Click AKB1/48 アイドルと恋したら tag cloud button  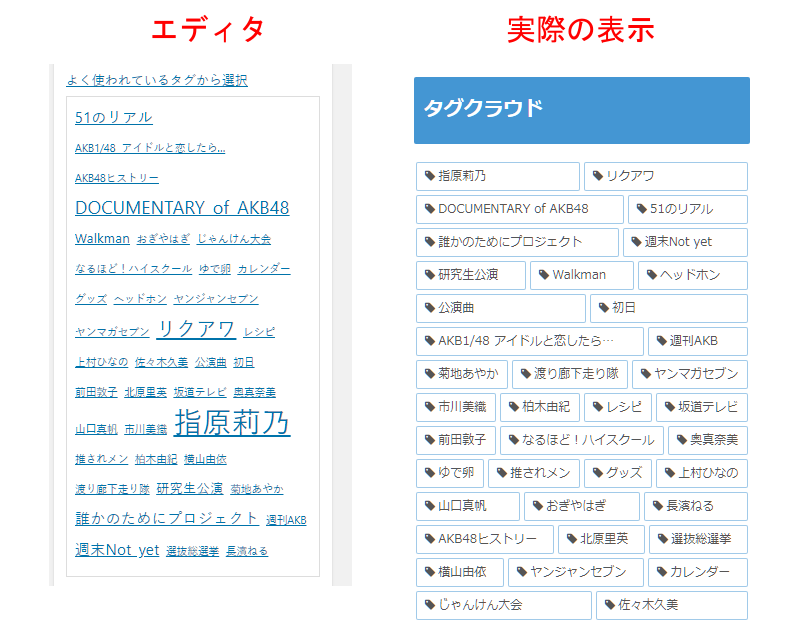tap(530, 341)
